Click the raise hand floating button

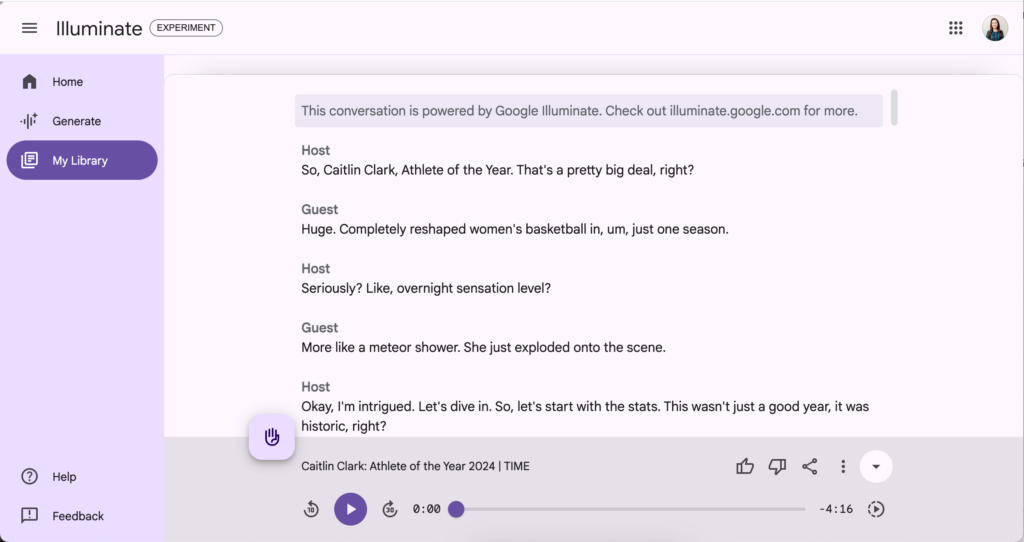point(272,437)
